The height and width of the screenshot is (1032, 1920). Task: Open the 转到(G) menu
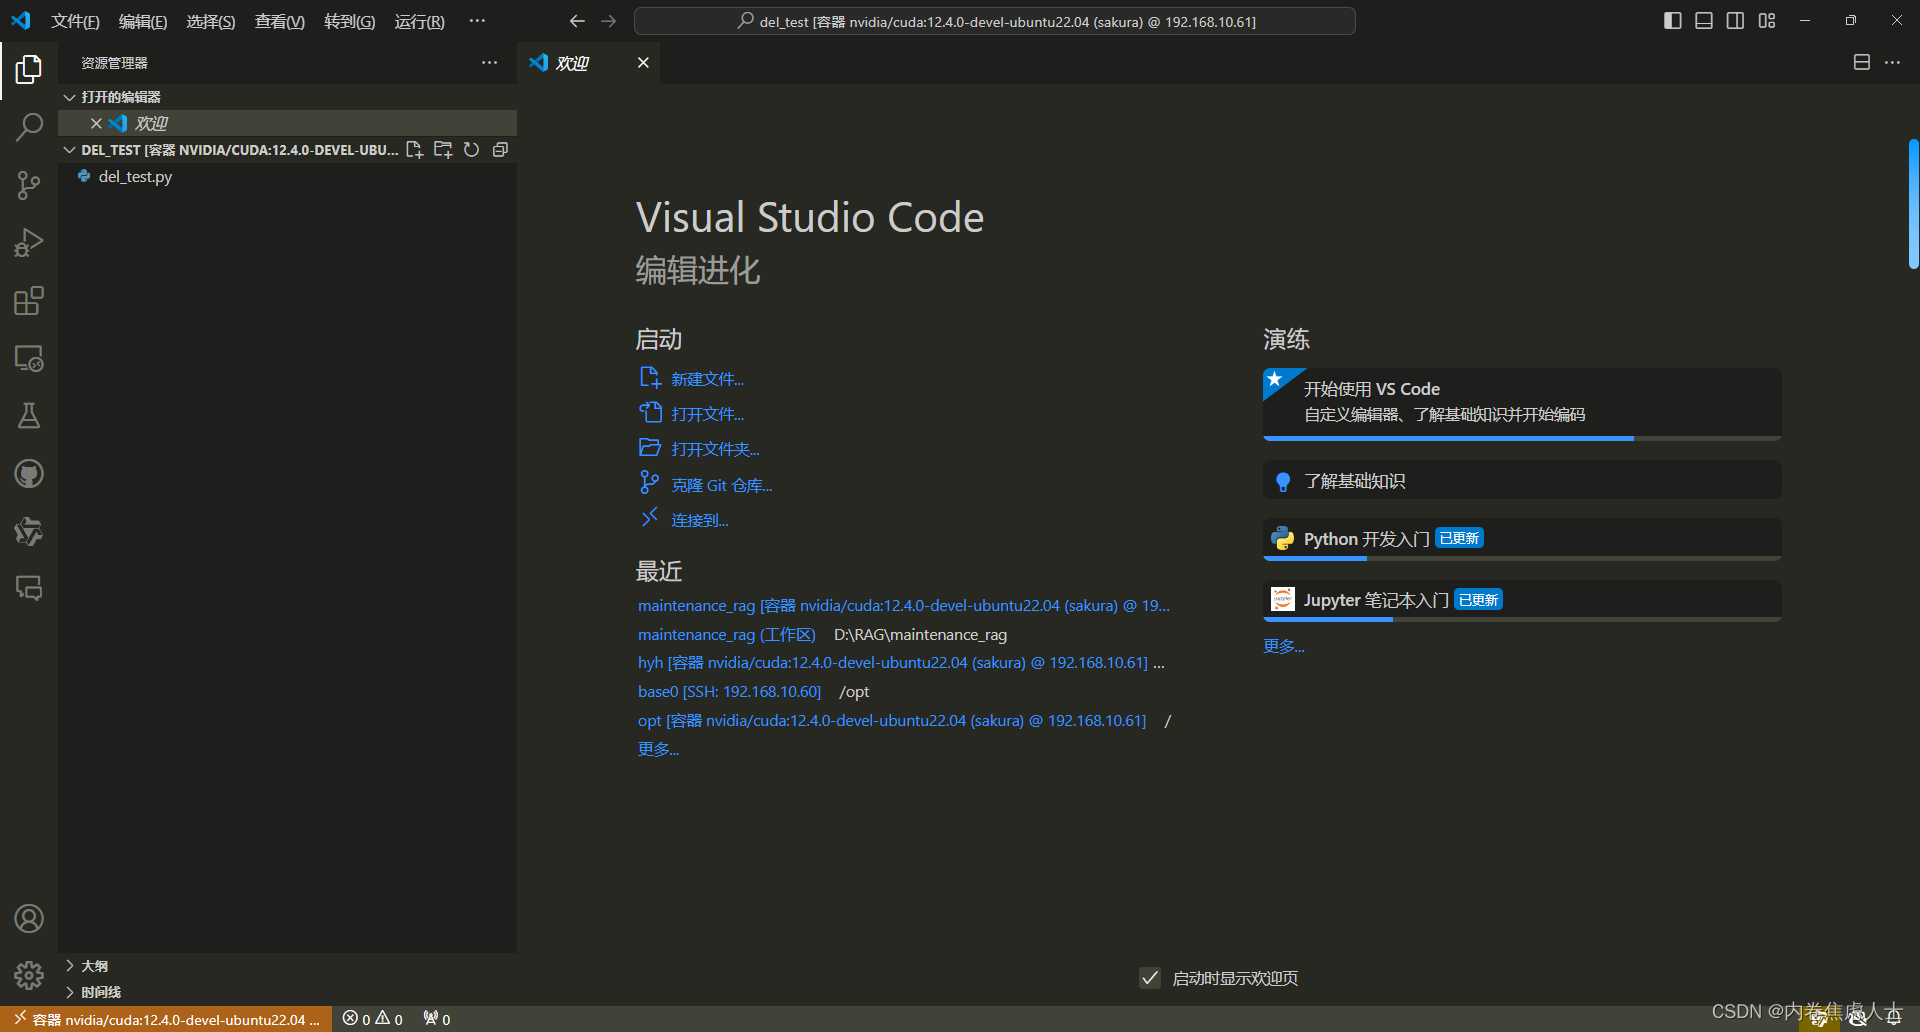point(350,22)
